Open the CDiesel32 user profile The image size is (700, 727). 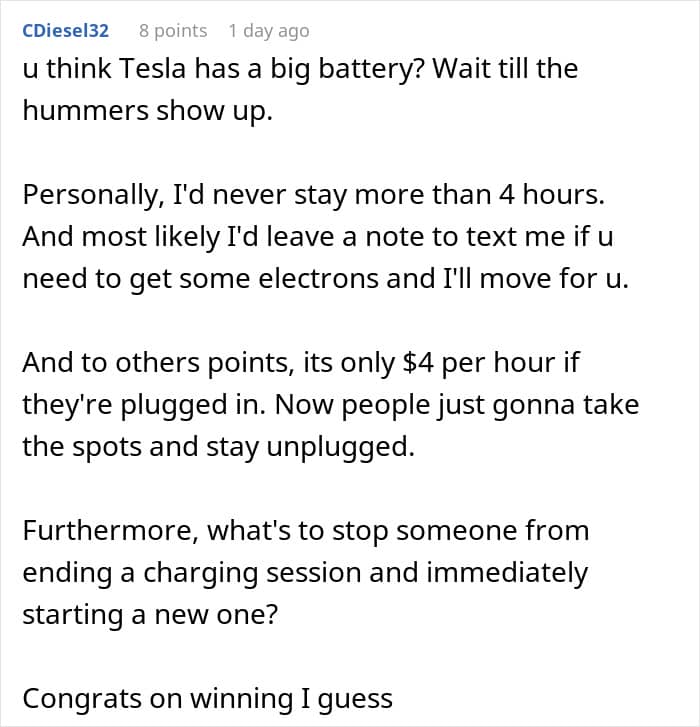coord(66,31)
